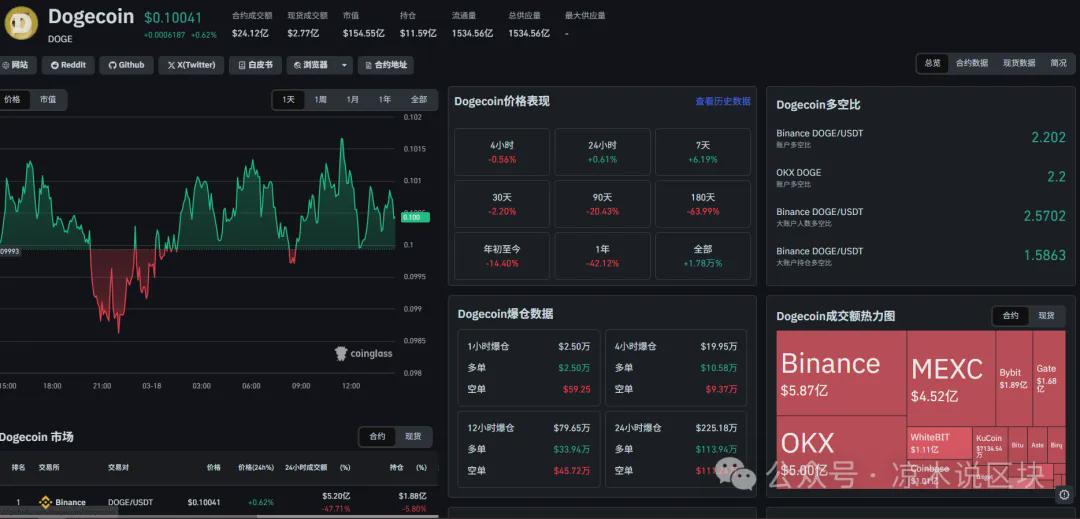The height and width of the screenshot is (519, 1080).
Task: Click the 1.5863 position ratio value
Action: (x=1044, y=255)
